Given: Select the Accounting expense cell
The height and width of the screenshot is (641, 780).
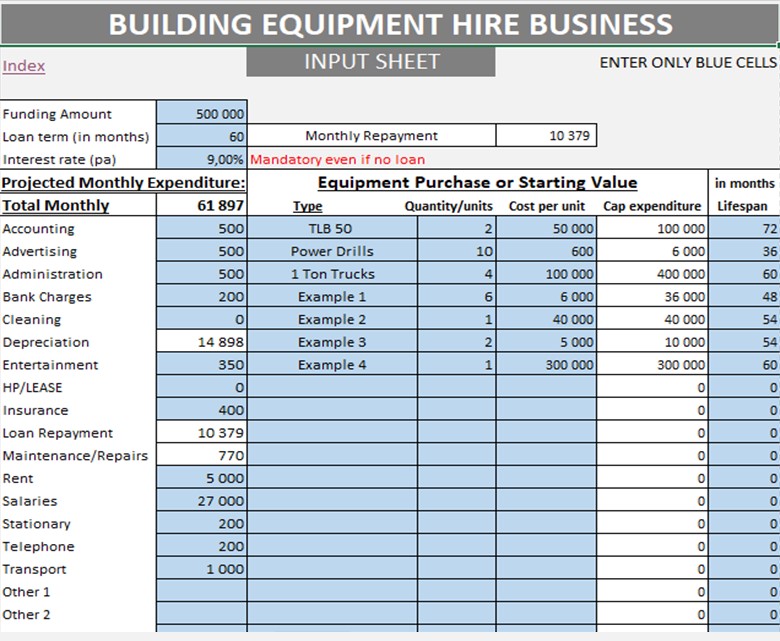Looking at the screenshot, I should pos(202,228).
